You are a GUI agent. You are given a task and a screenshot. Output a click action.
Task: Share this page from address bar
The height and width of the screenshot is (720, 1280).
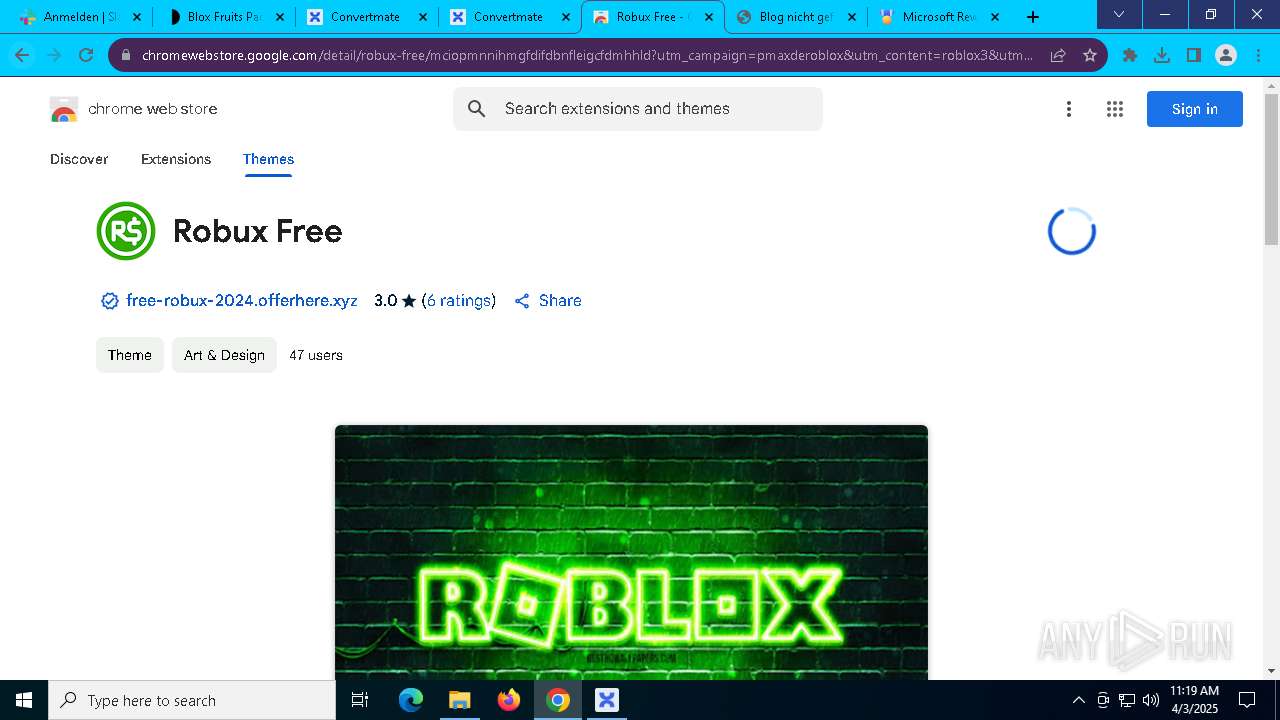[x=1058, y=55]
